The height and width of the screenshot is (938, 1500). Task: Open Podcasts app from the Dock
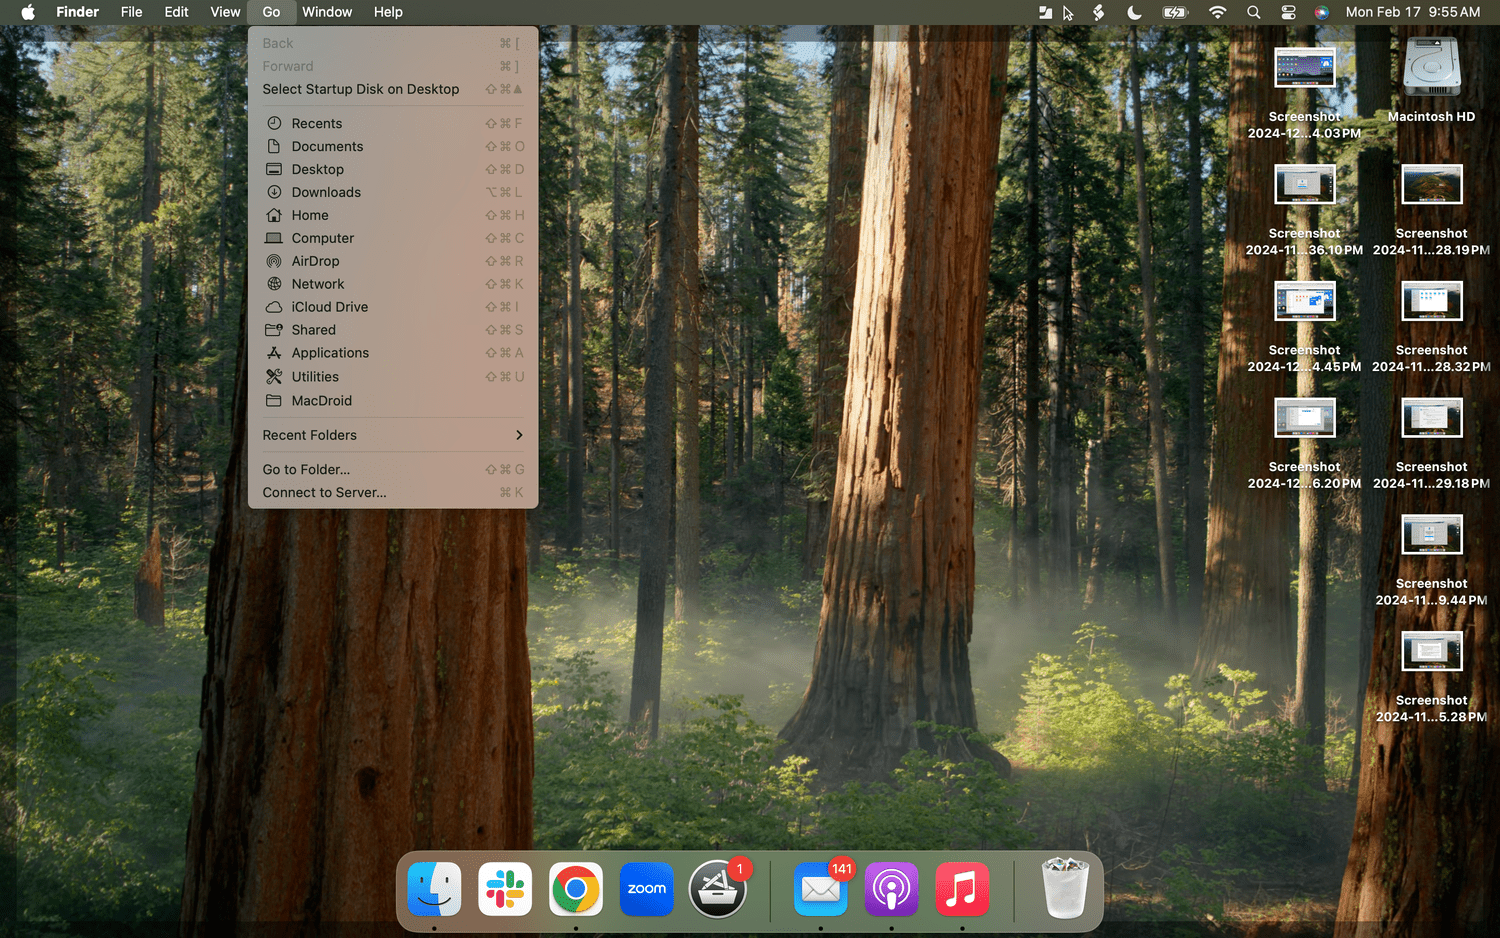[891, 889]
